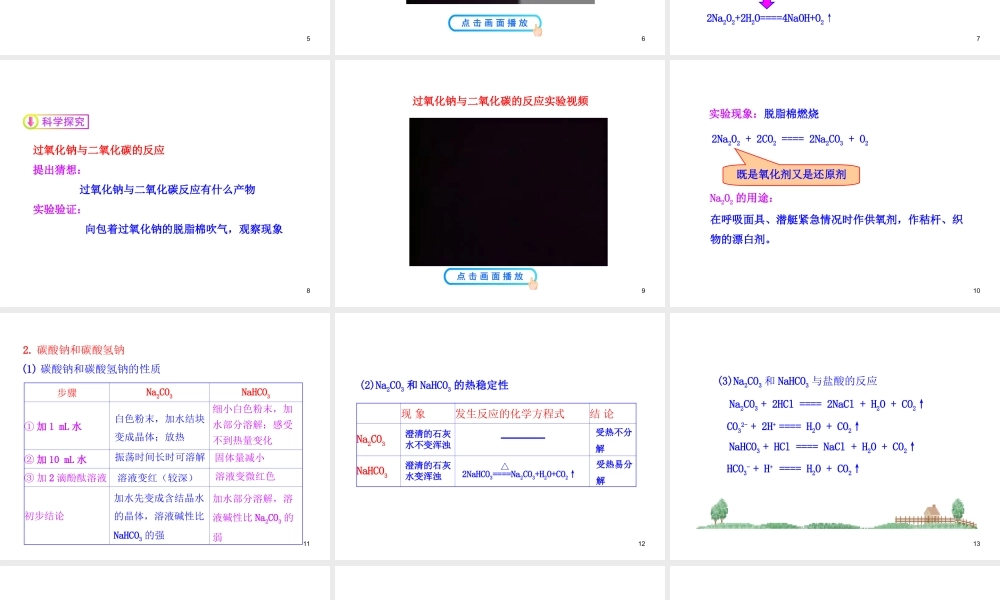Click the cell 振荡时间长时可溶解
This screenshot has width=1000, height=600.
[160, 457]
